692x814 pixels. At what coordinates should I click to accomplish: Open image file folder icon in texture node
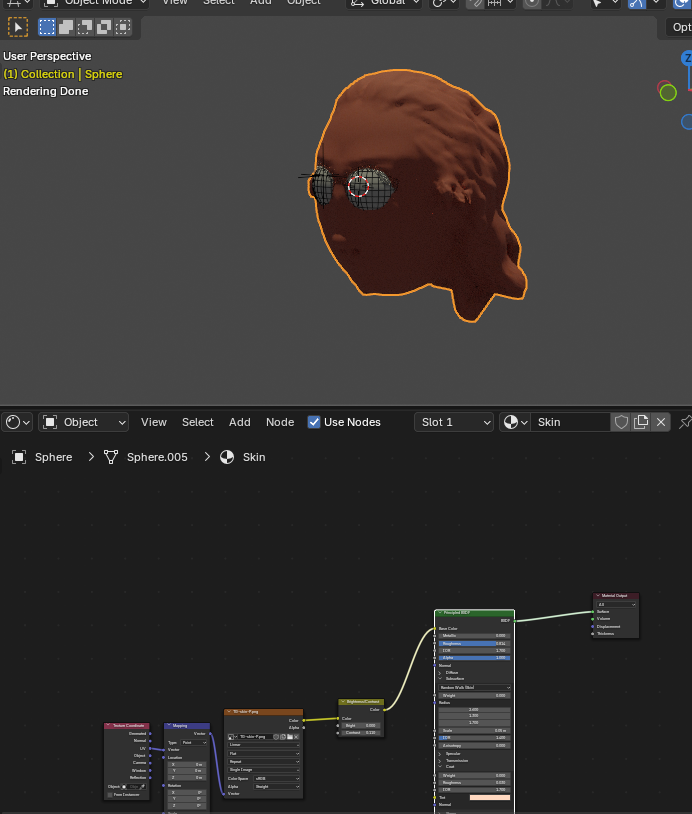click(290, 737)
